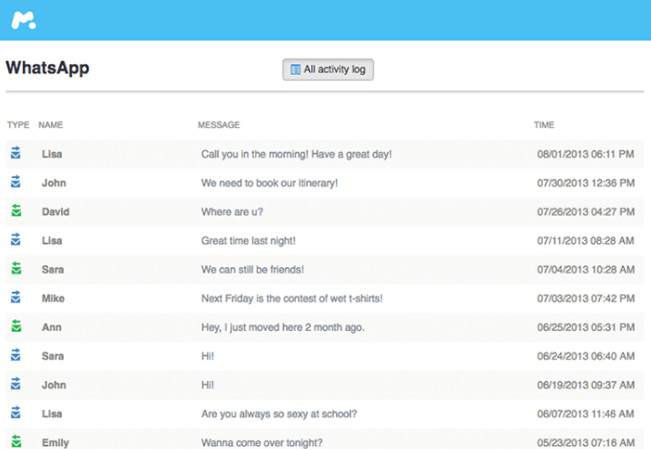Click the type icon in John's itinerary row
651x449 pixels.
(x=16, y=182)
